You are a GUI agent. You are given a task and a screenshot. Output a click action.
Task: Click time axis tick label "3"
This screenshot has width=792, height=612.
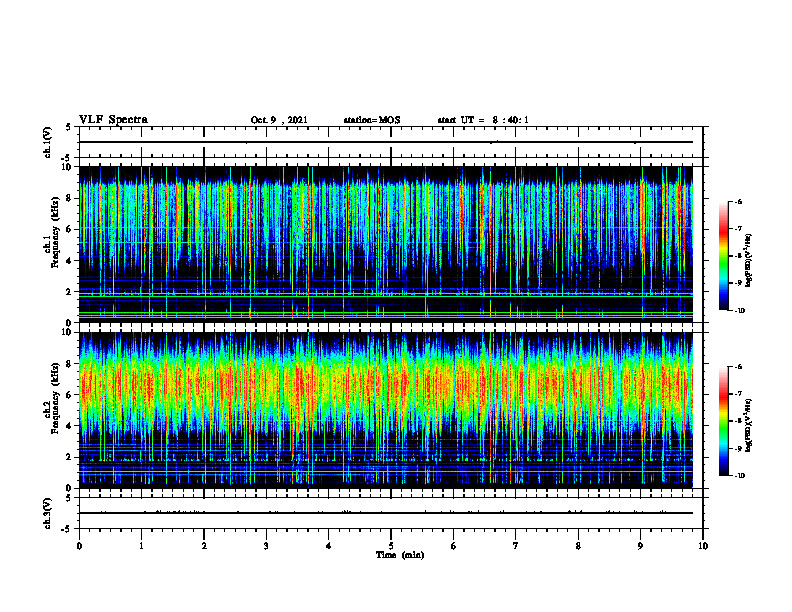coord(266,546)
